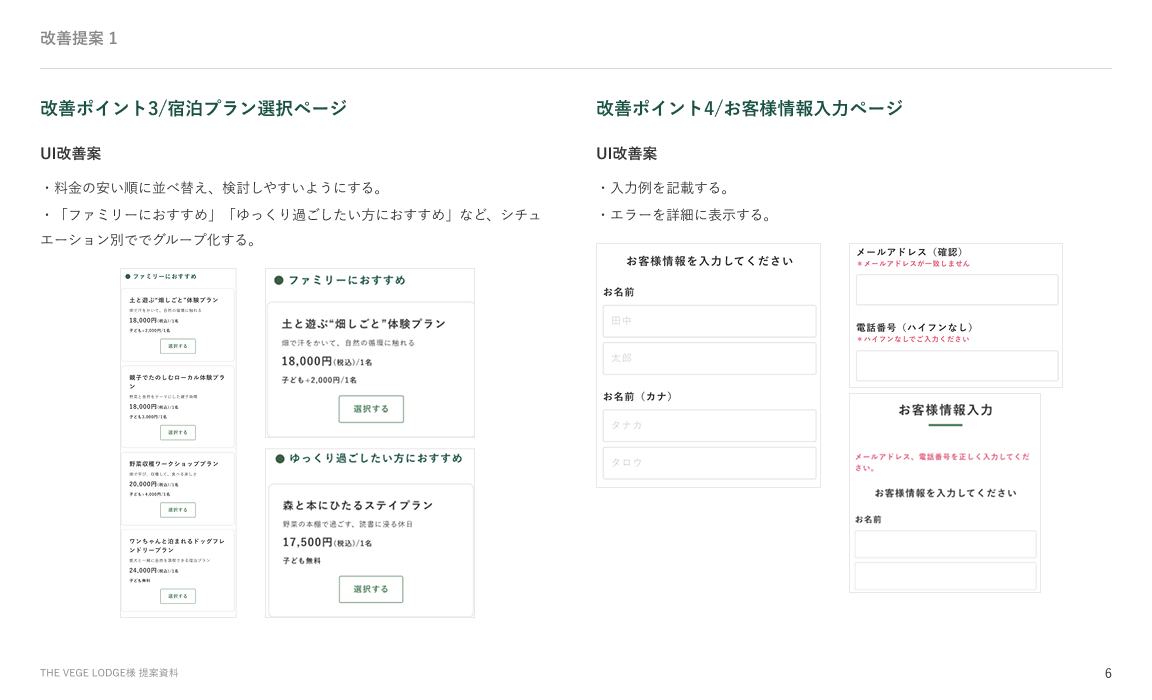Click the THE VEGE LODGE様 提案資料 footer text

tap(109, 673)
